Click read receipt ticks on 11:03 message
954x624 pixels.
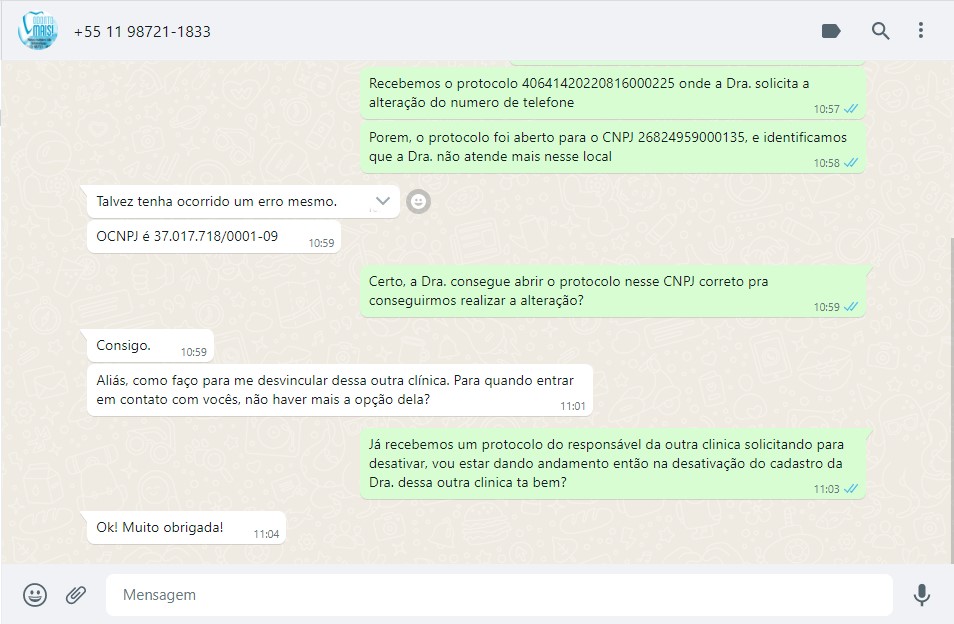pyautogui.click(x=851, y=488)
